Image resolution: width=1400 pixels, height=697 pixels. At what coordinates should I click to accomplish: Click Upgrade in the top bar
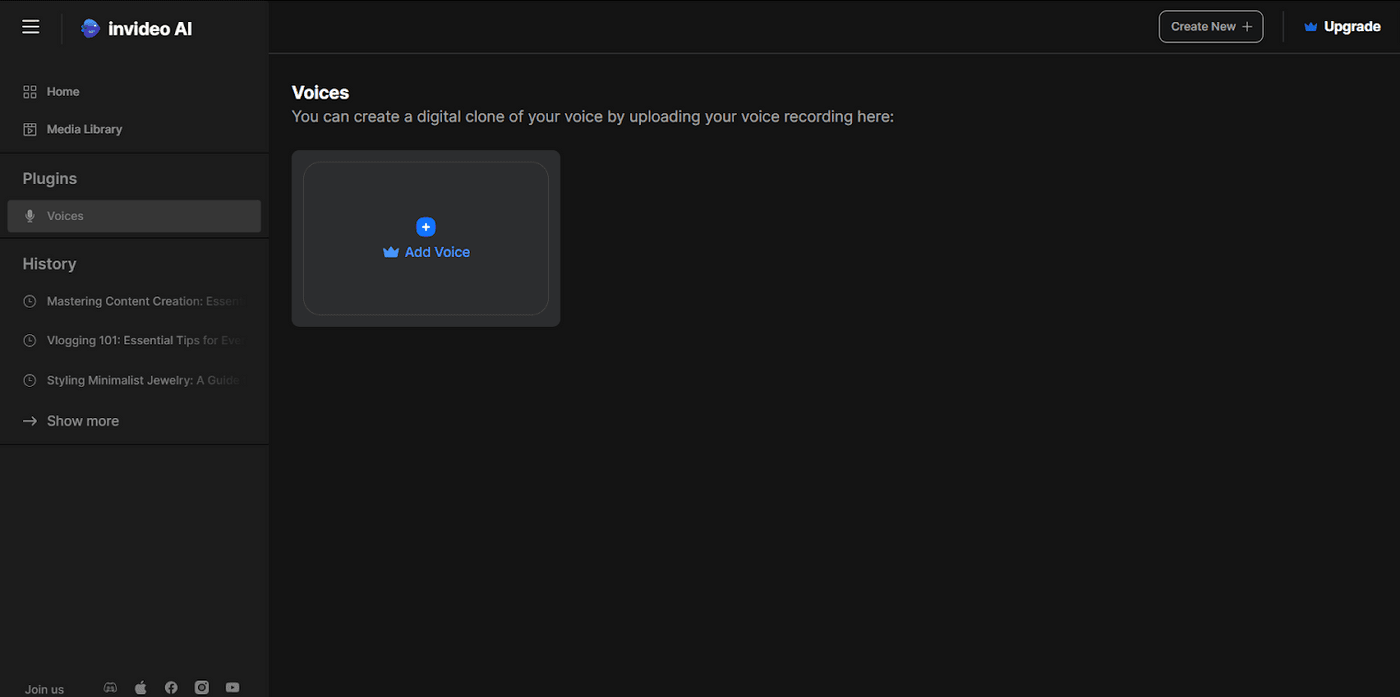1352,26
